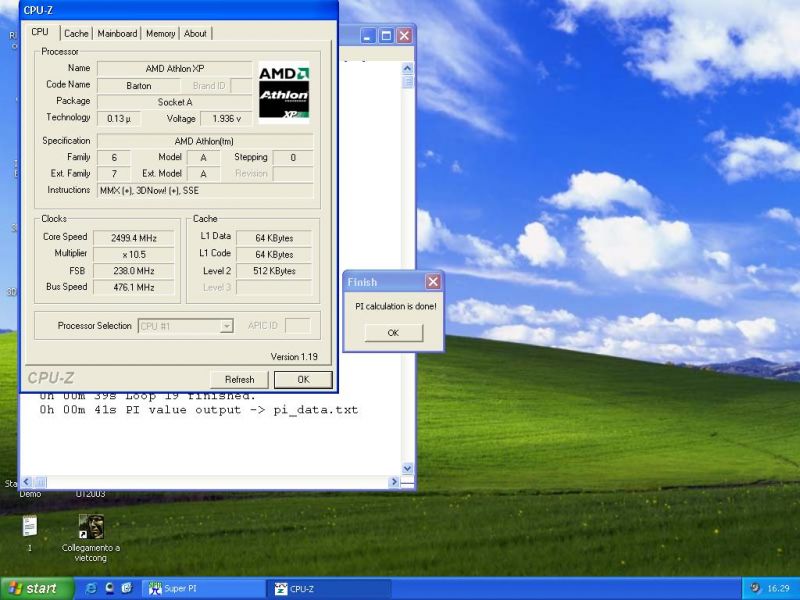Click the Super PI horizontal scroll left arrow
The image size is (800, 600).
point(27,482)
